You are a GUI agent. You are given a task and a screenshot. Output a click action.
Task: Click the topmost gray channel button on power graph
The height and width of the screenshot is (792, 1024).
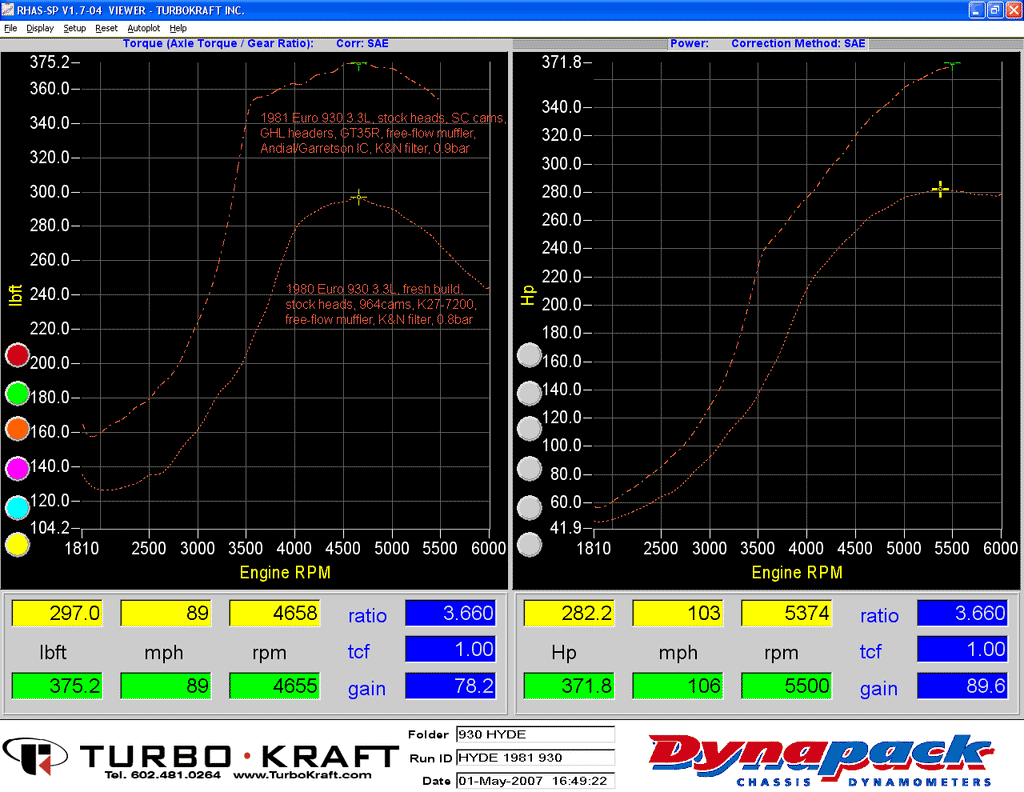point(529,355)
